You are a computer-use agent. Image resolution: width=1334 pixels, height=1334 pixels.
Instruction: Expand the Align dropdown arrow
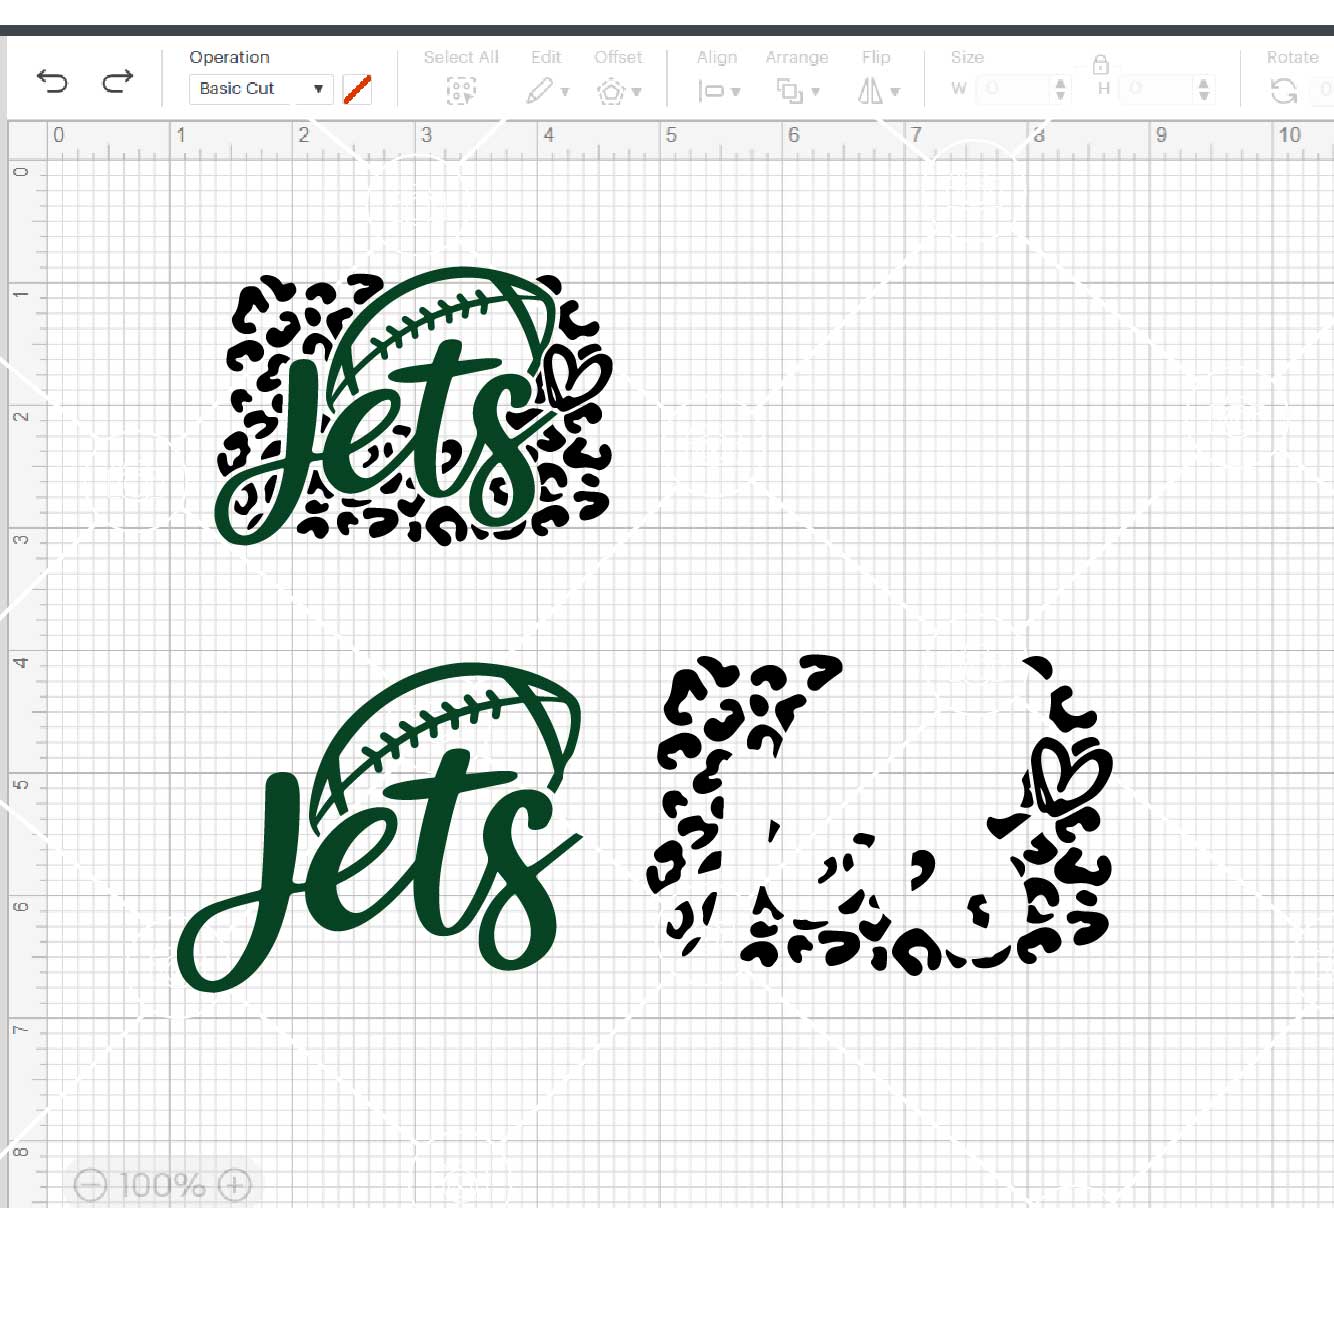point(736,92)
